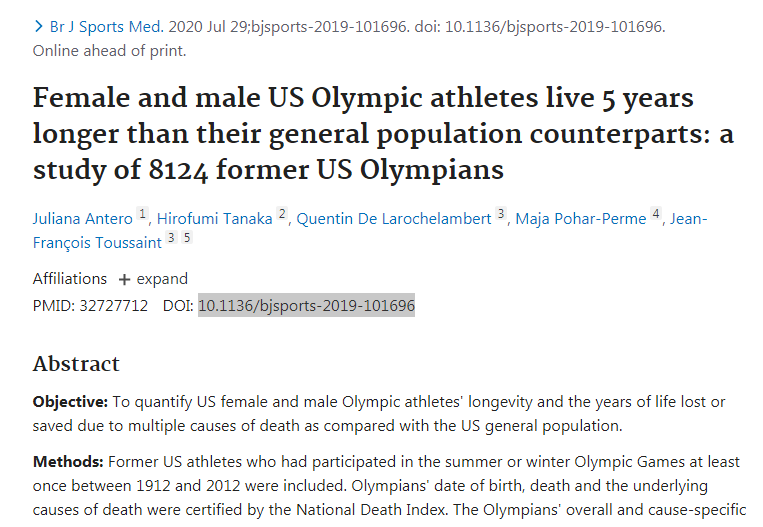Click affiliation superscript 3 after De Larochelambert
763x527 pixels.
(501, 215)
